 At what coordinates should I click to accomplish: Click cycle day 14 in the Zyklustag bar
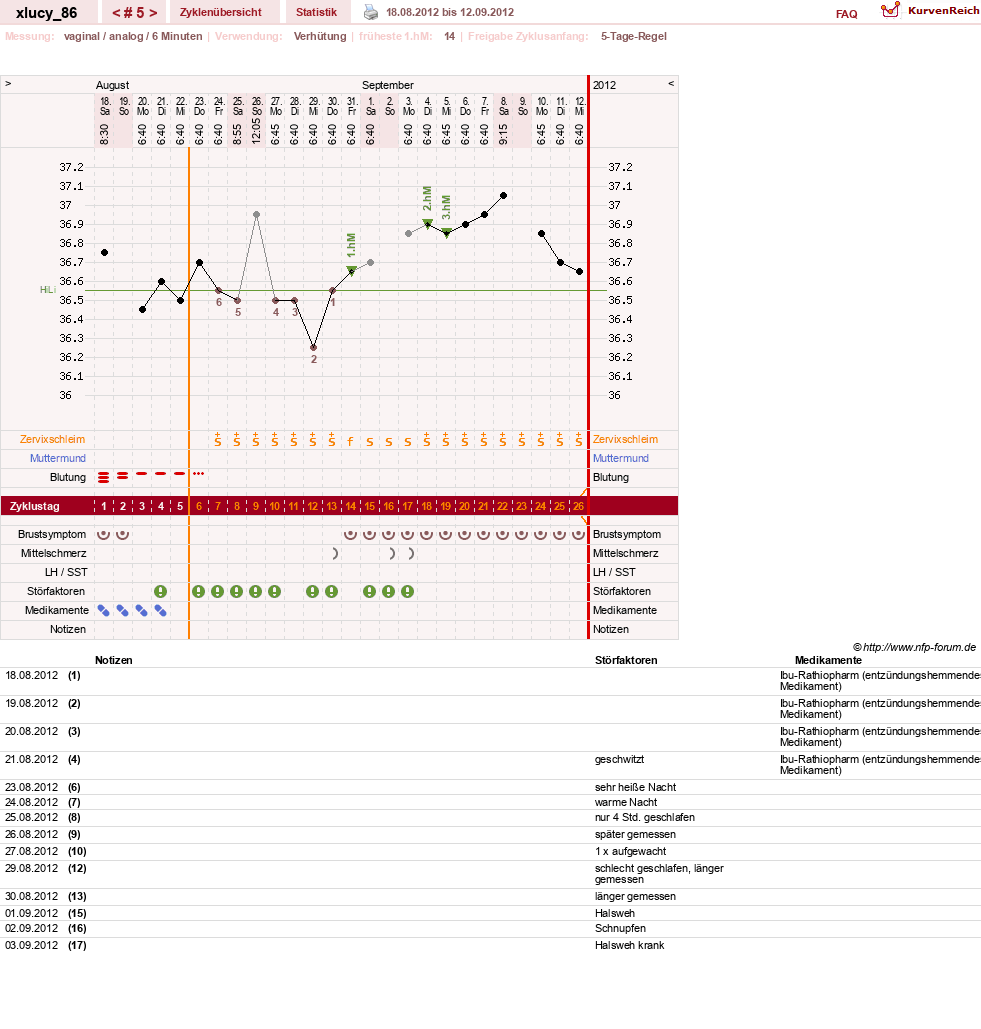(351, 506)
